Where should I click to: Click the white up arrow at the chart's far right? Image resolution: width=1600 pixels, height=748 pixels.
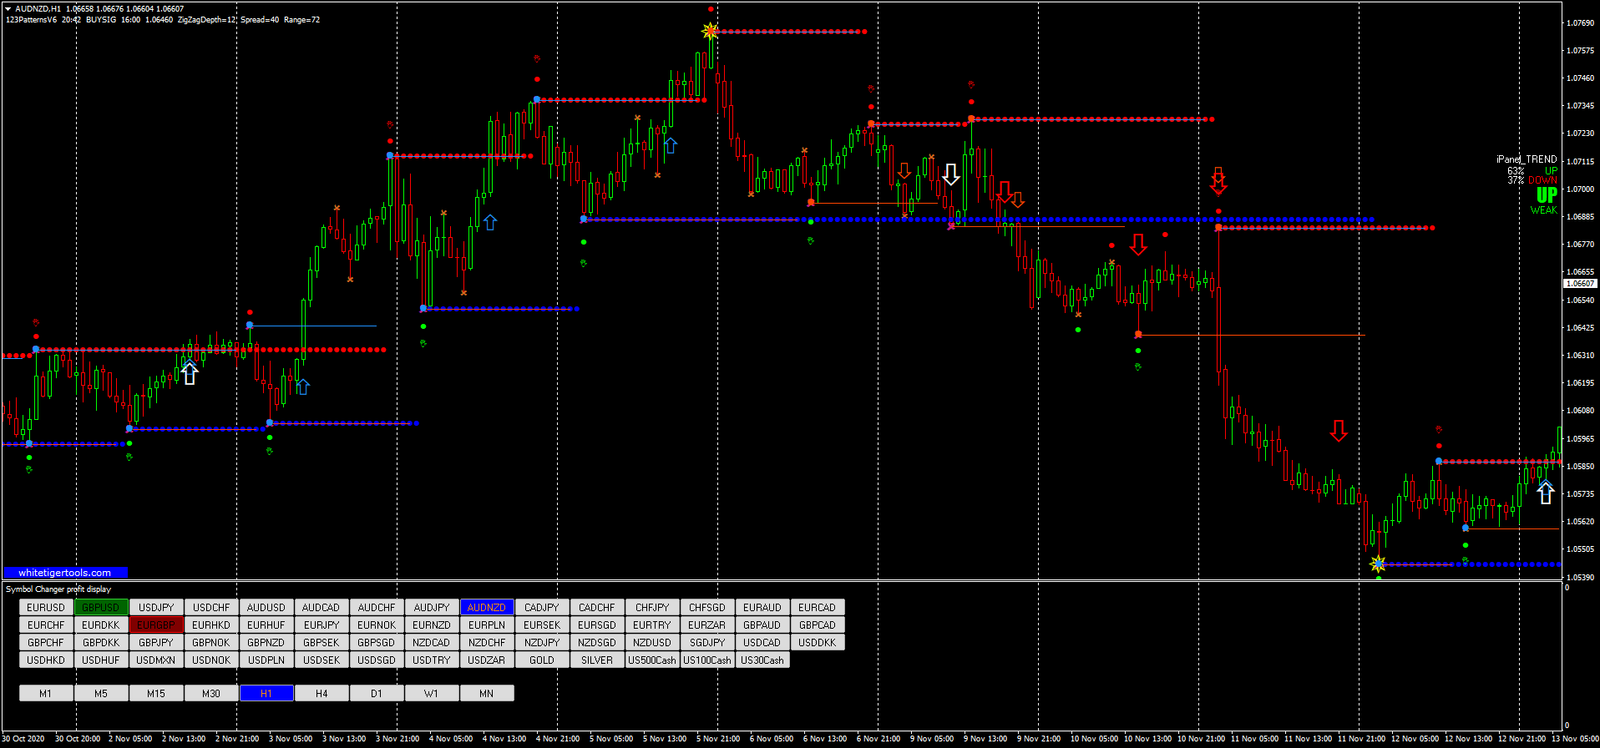click(1546, 492)
